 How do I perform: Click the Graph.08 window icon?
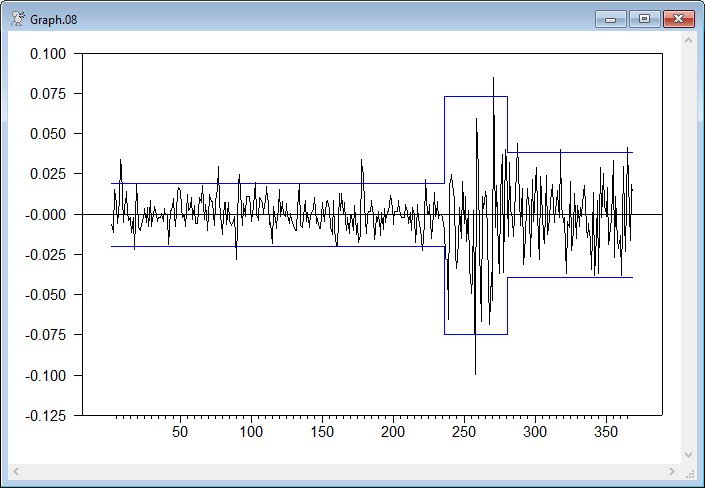(x=17, y=18)
